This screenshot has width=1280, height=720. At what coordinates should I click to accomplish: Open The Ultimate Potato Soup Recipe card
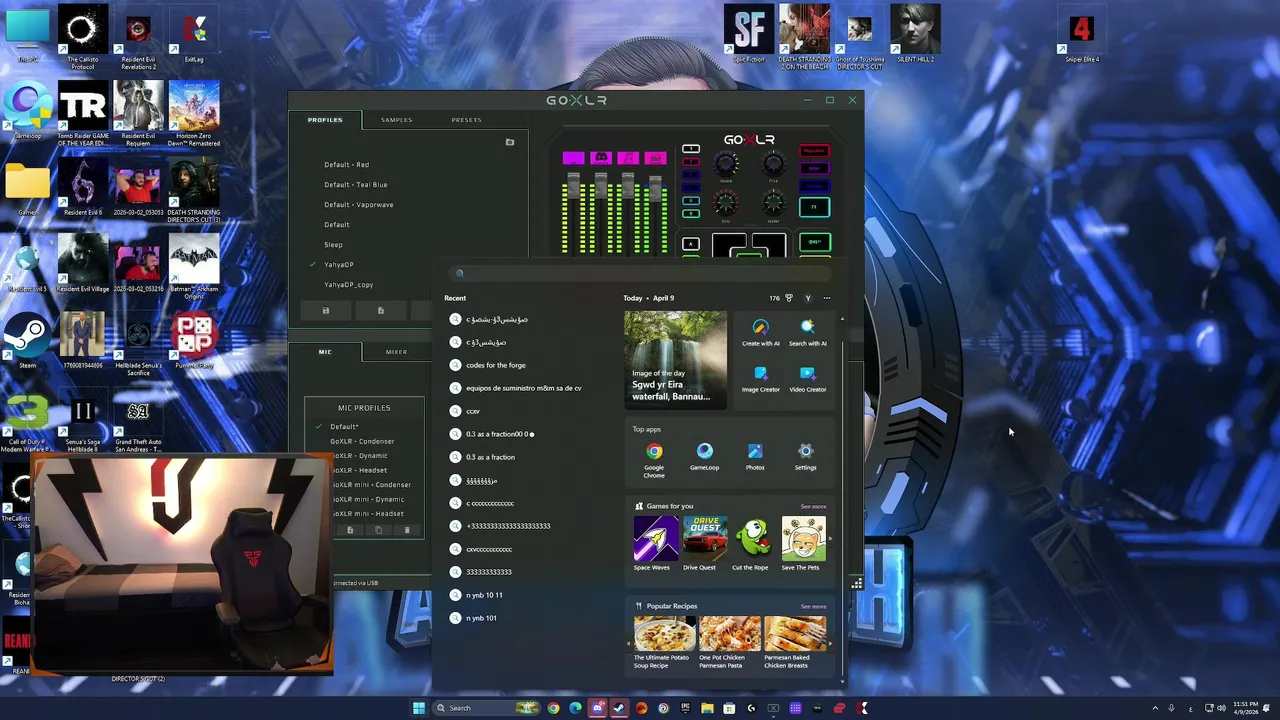662,642
